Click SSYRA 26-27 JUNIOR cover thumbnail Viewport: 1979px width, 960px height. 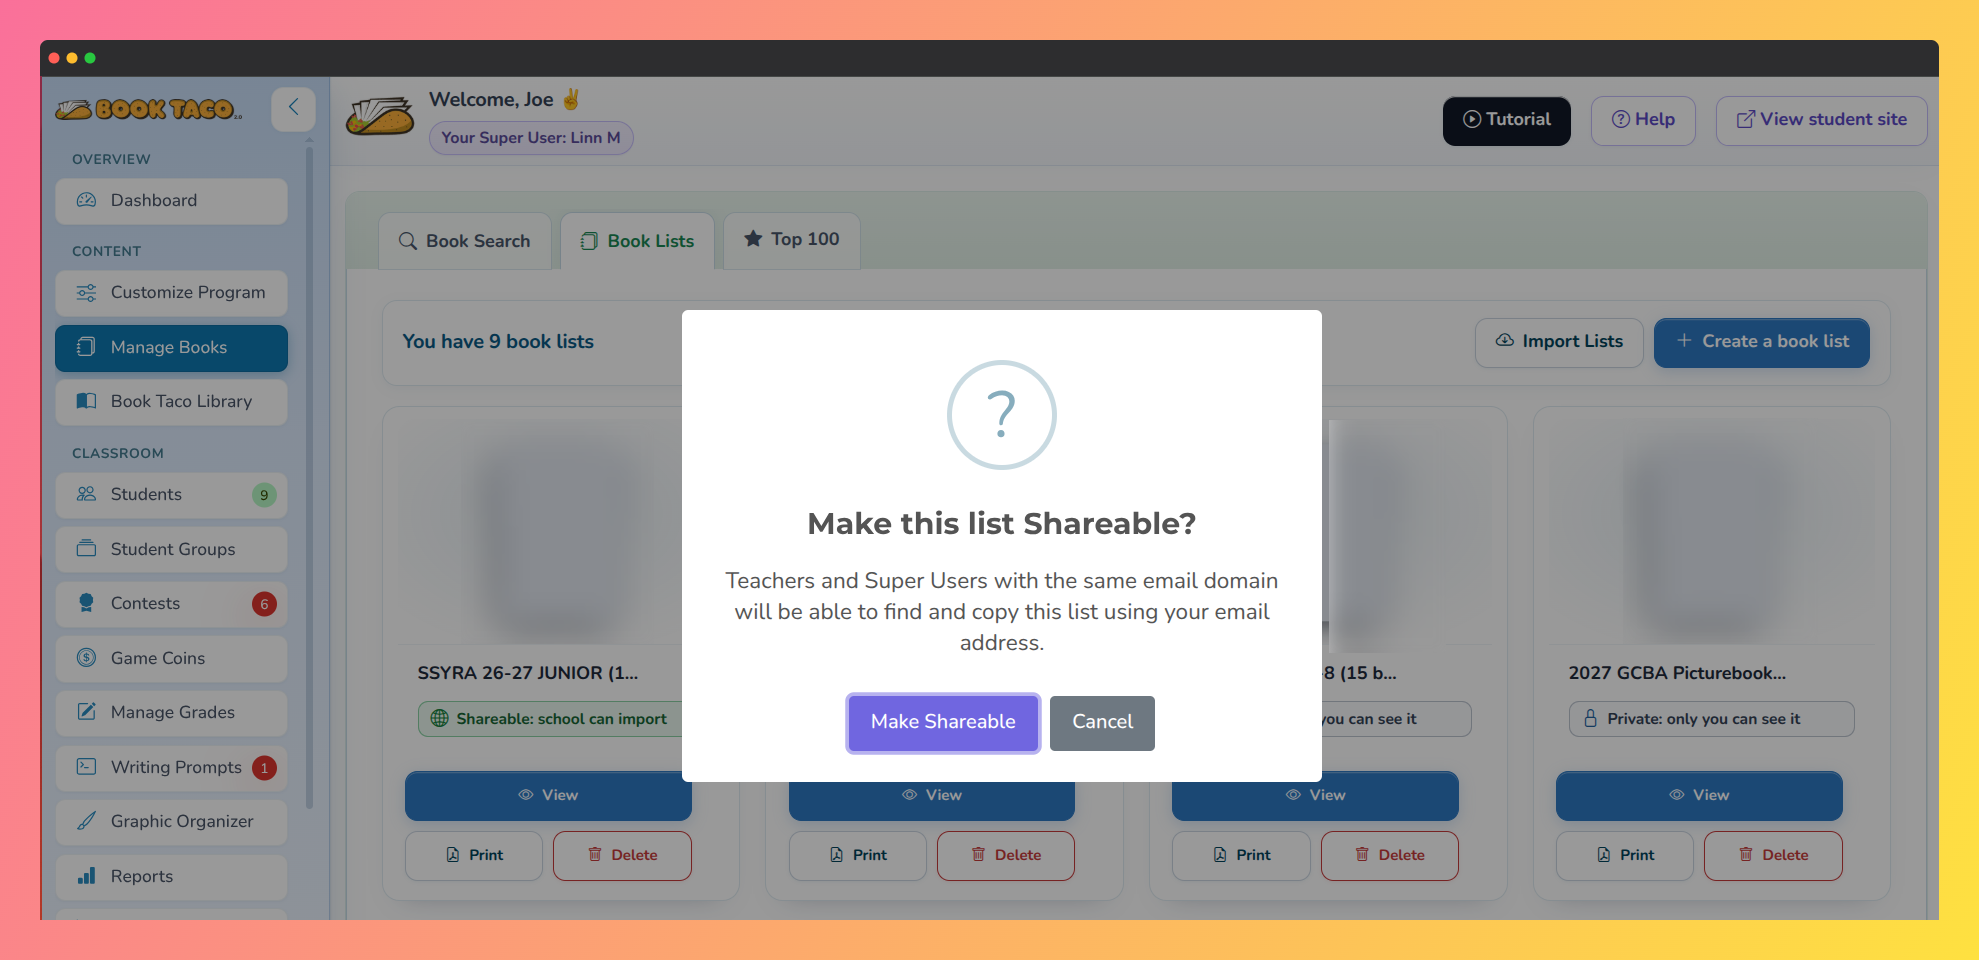pyautogui.click(x=541, y=533)
